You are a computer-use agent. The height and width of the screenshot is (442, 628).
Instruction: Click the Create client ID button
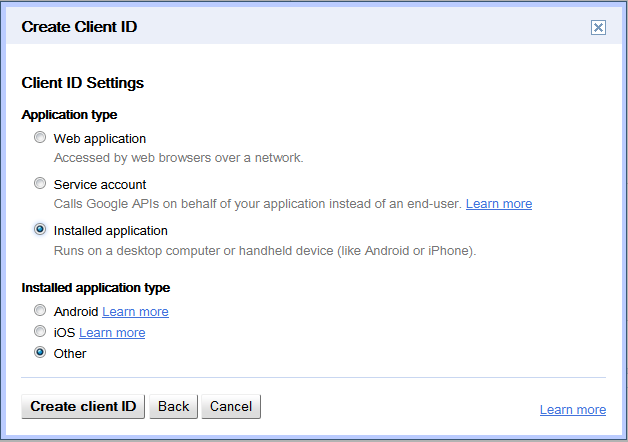click(83, 406)
